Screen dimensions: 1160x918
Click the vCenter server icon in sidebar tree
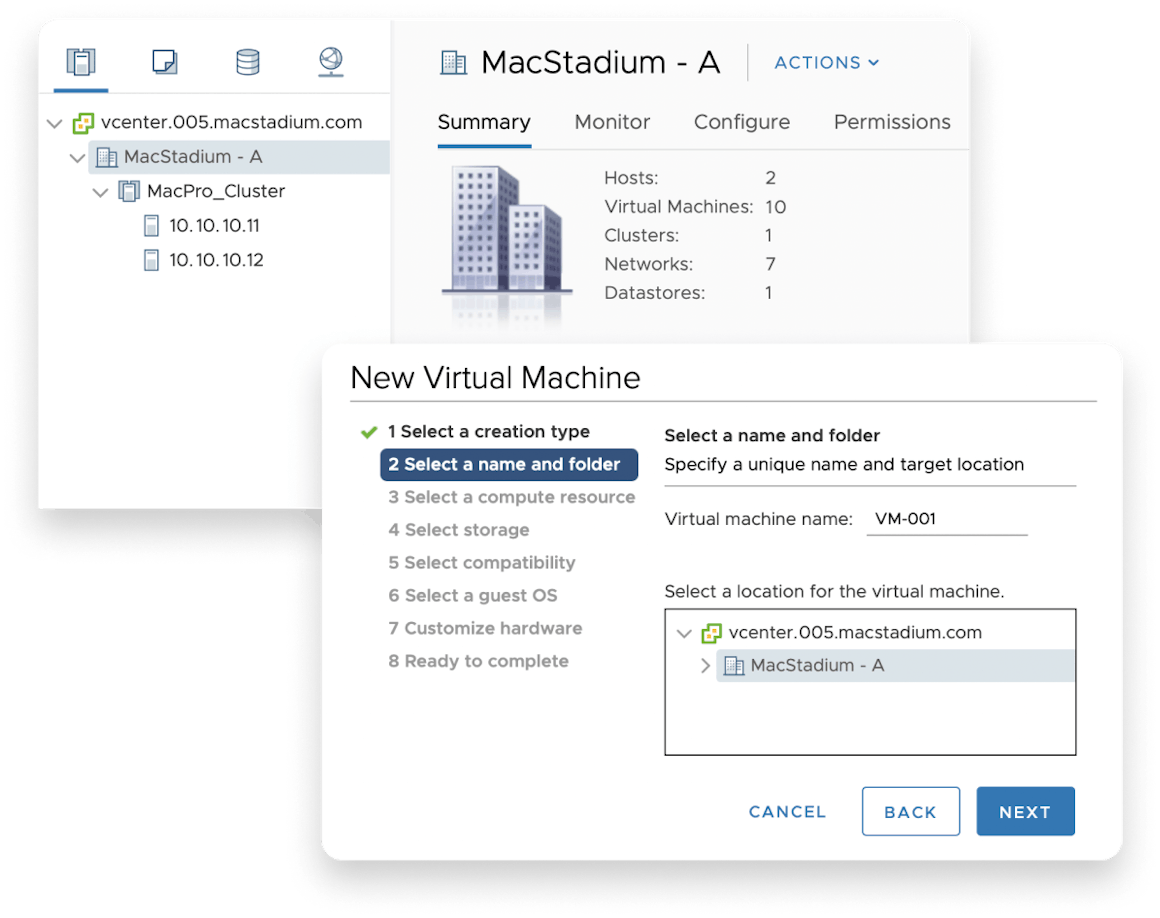[83, 123]
